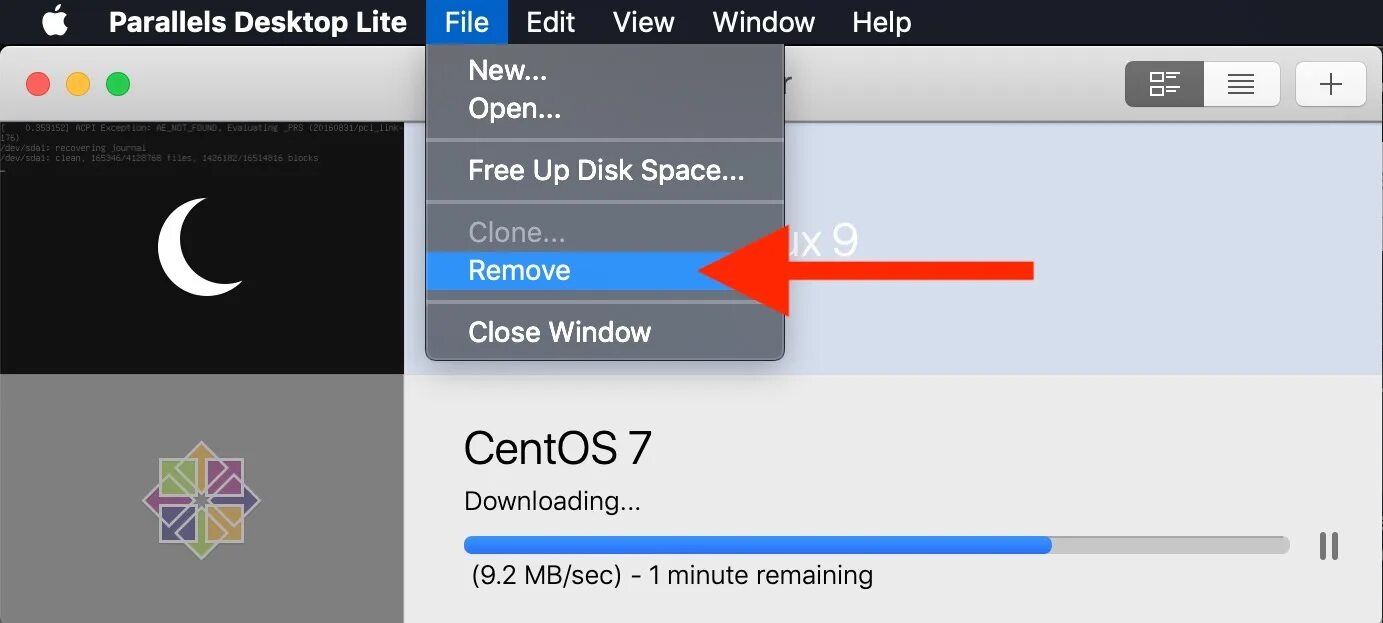Switch to compact list view icon
The height and width of the screenshot is (623, 1383).
pos(1241,84)
